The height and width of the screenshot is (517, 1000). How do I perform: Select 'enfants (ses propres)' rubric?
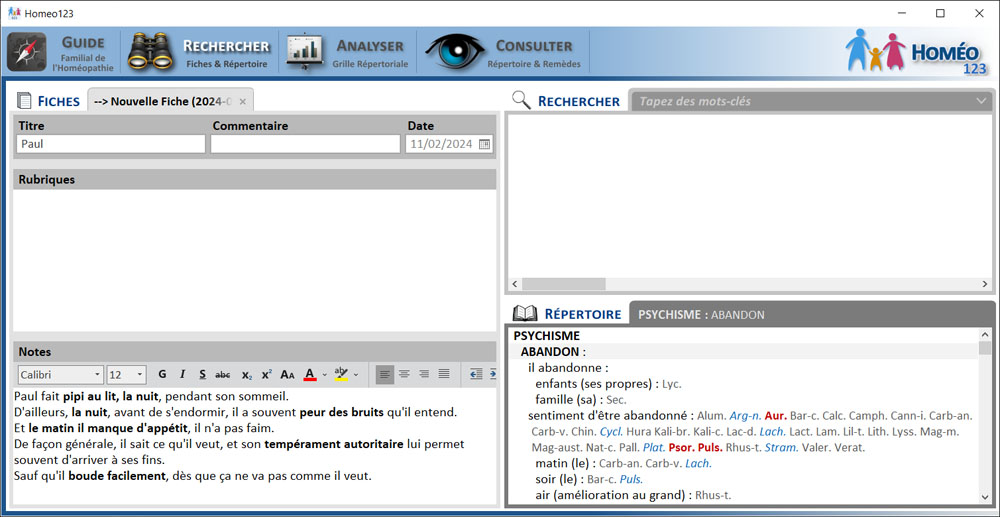[x=597, y=384]
